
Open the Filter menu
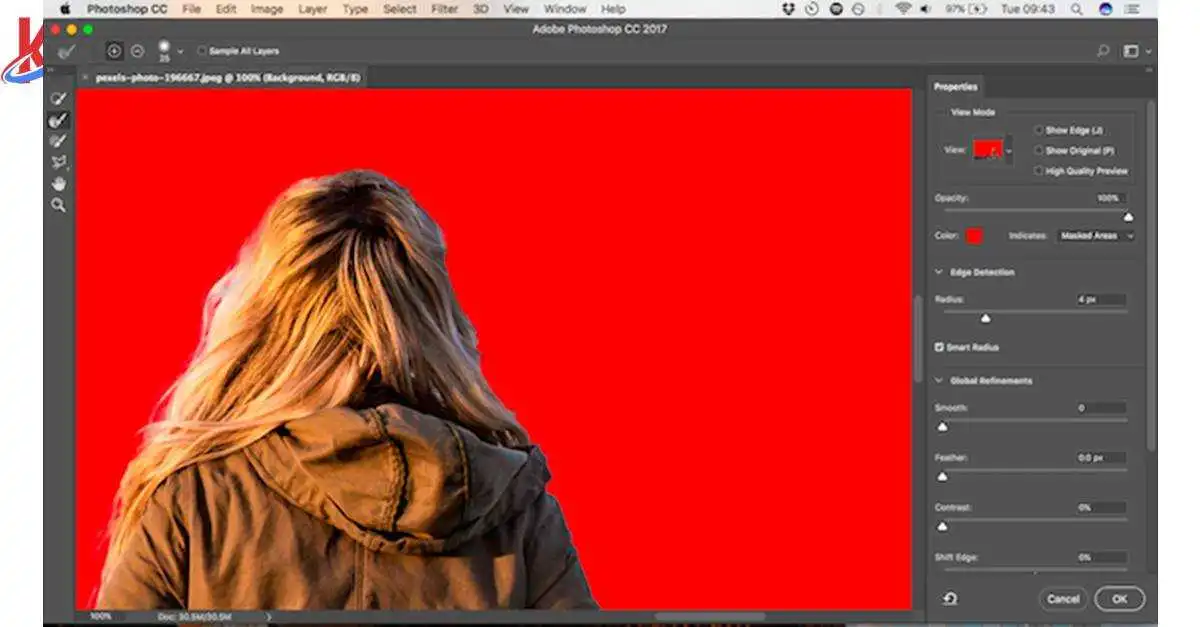click(x=445, y=9)
